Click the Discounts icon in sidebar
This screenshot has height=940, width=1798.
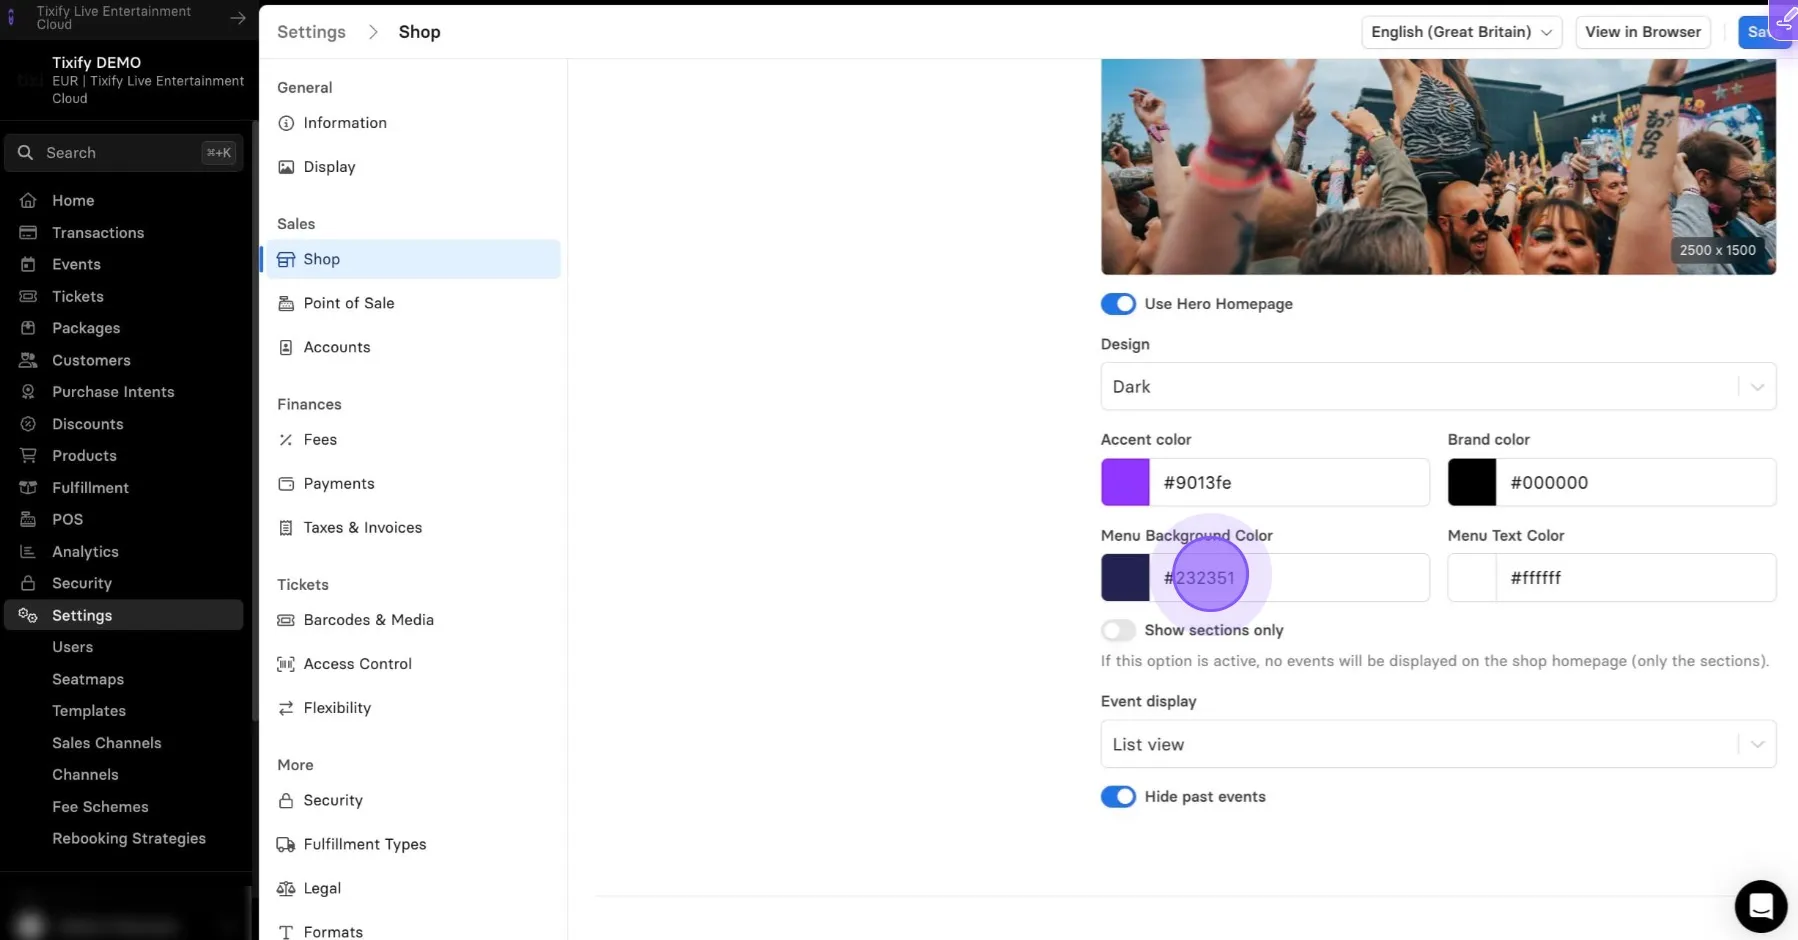(28, 424)
